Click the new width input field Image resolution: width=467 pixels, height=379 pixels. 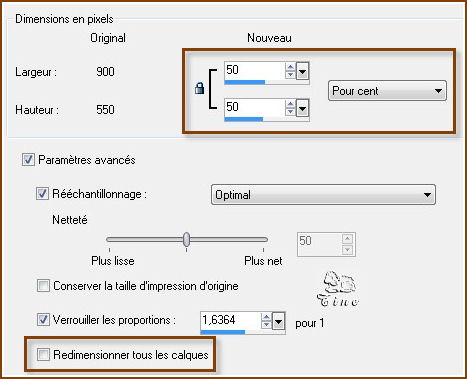coord(255,71)
